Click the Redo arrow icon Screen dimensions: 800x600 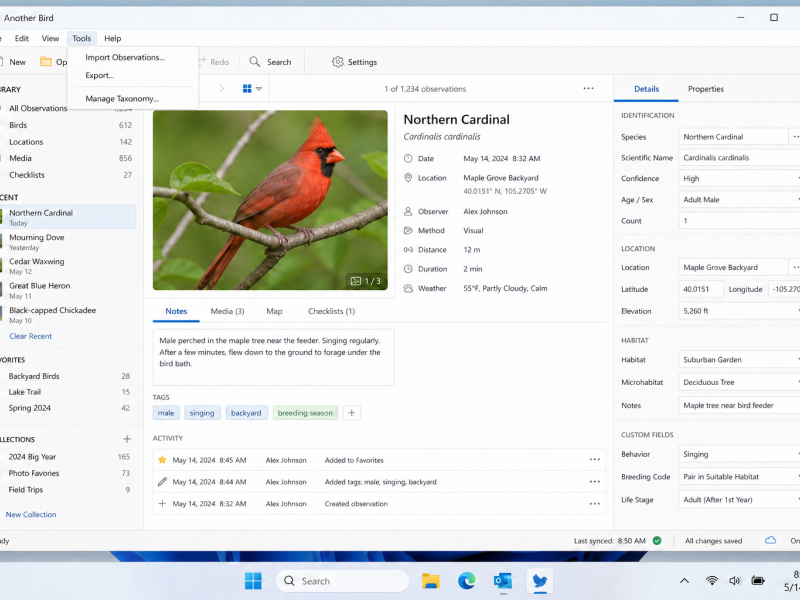(202, 62)
